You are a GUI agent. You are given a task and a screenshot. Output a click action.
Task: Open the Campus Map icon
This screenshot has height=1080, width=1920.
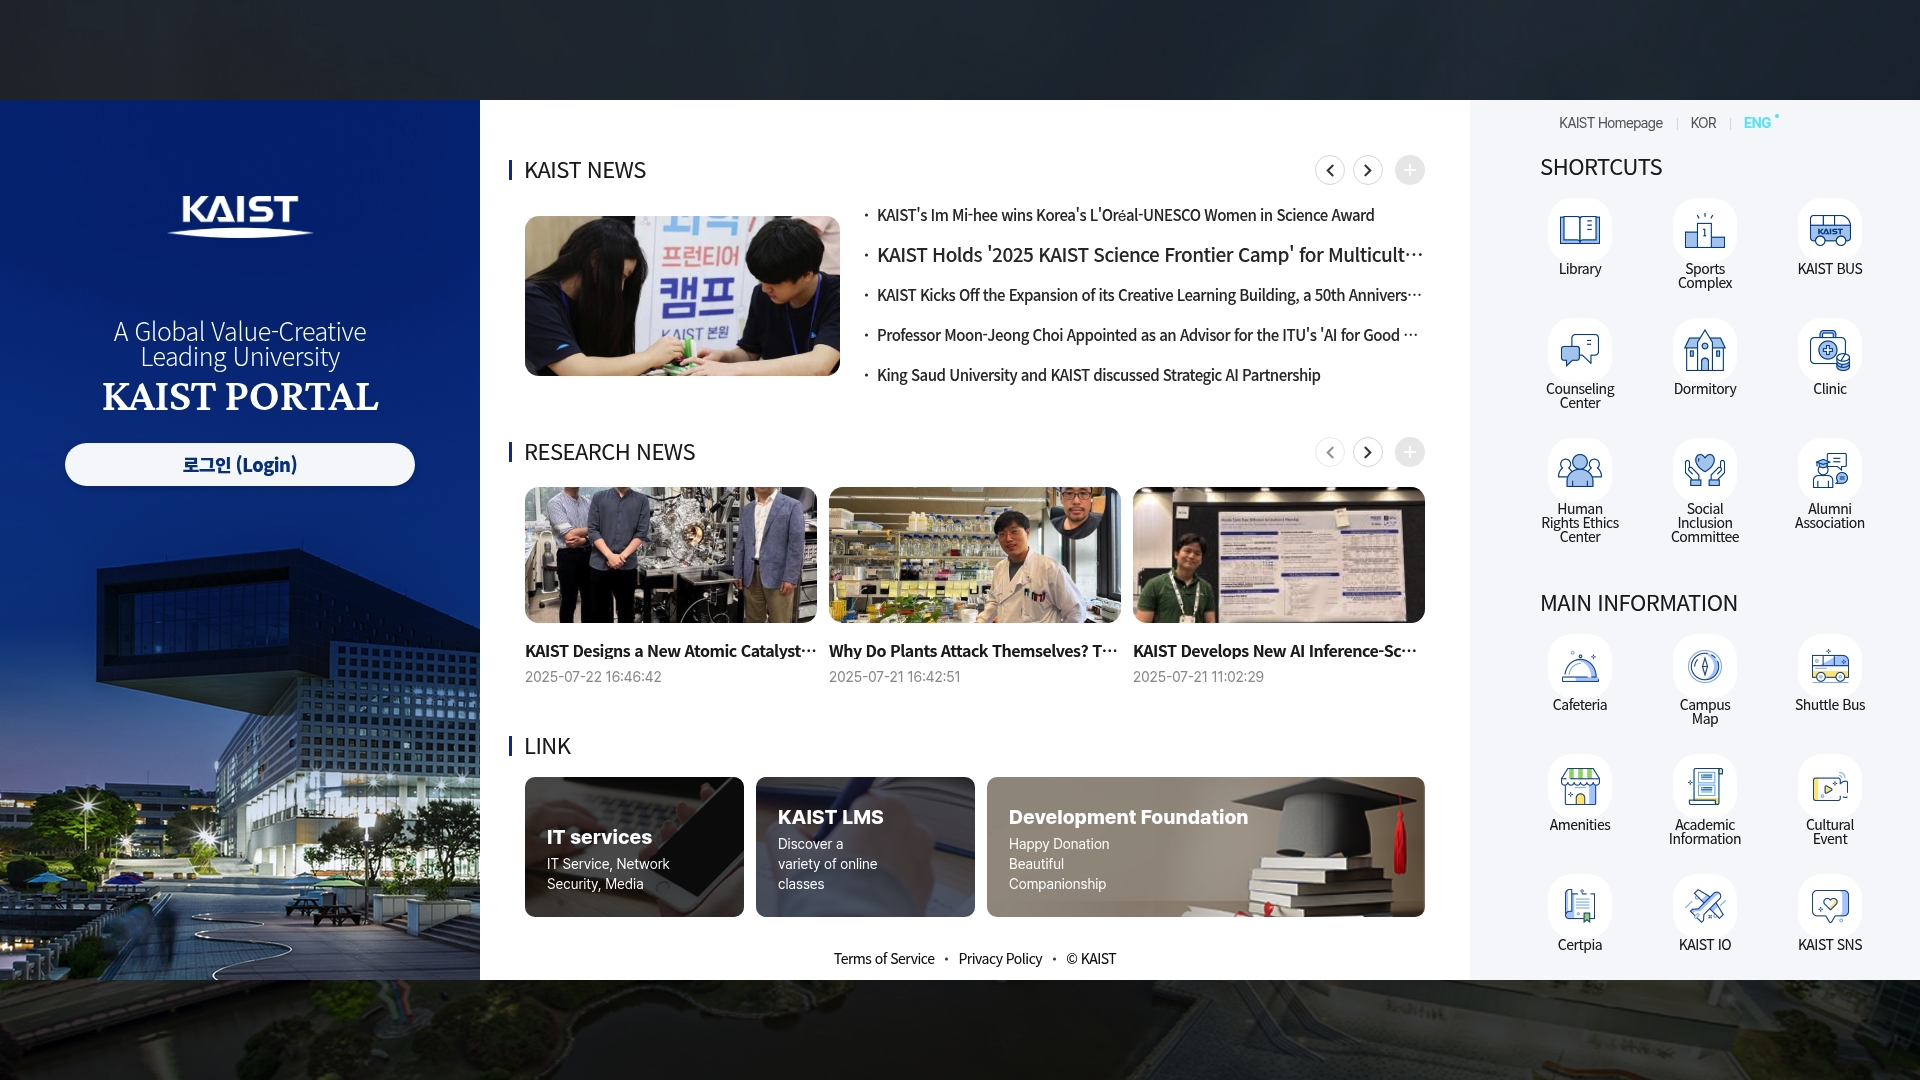(x=1705, y=666)
